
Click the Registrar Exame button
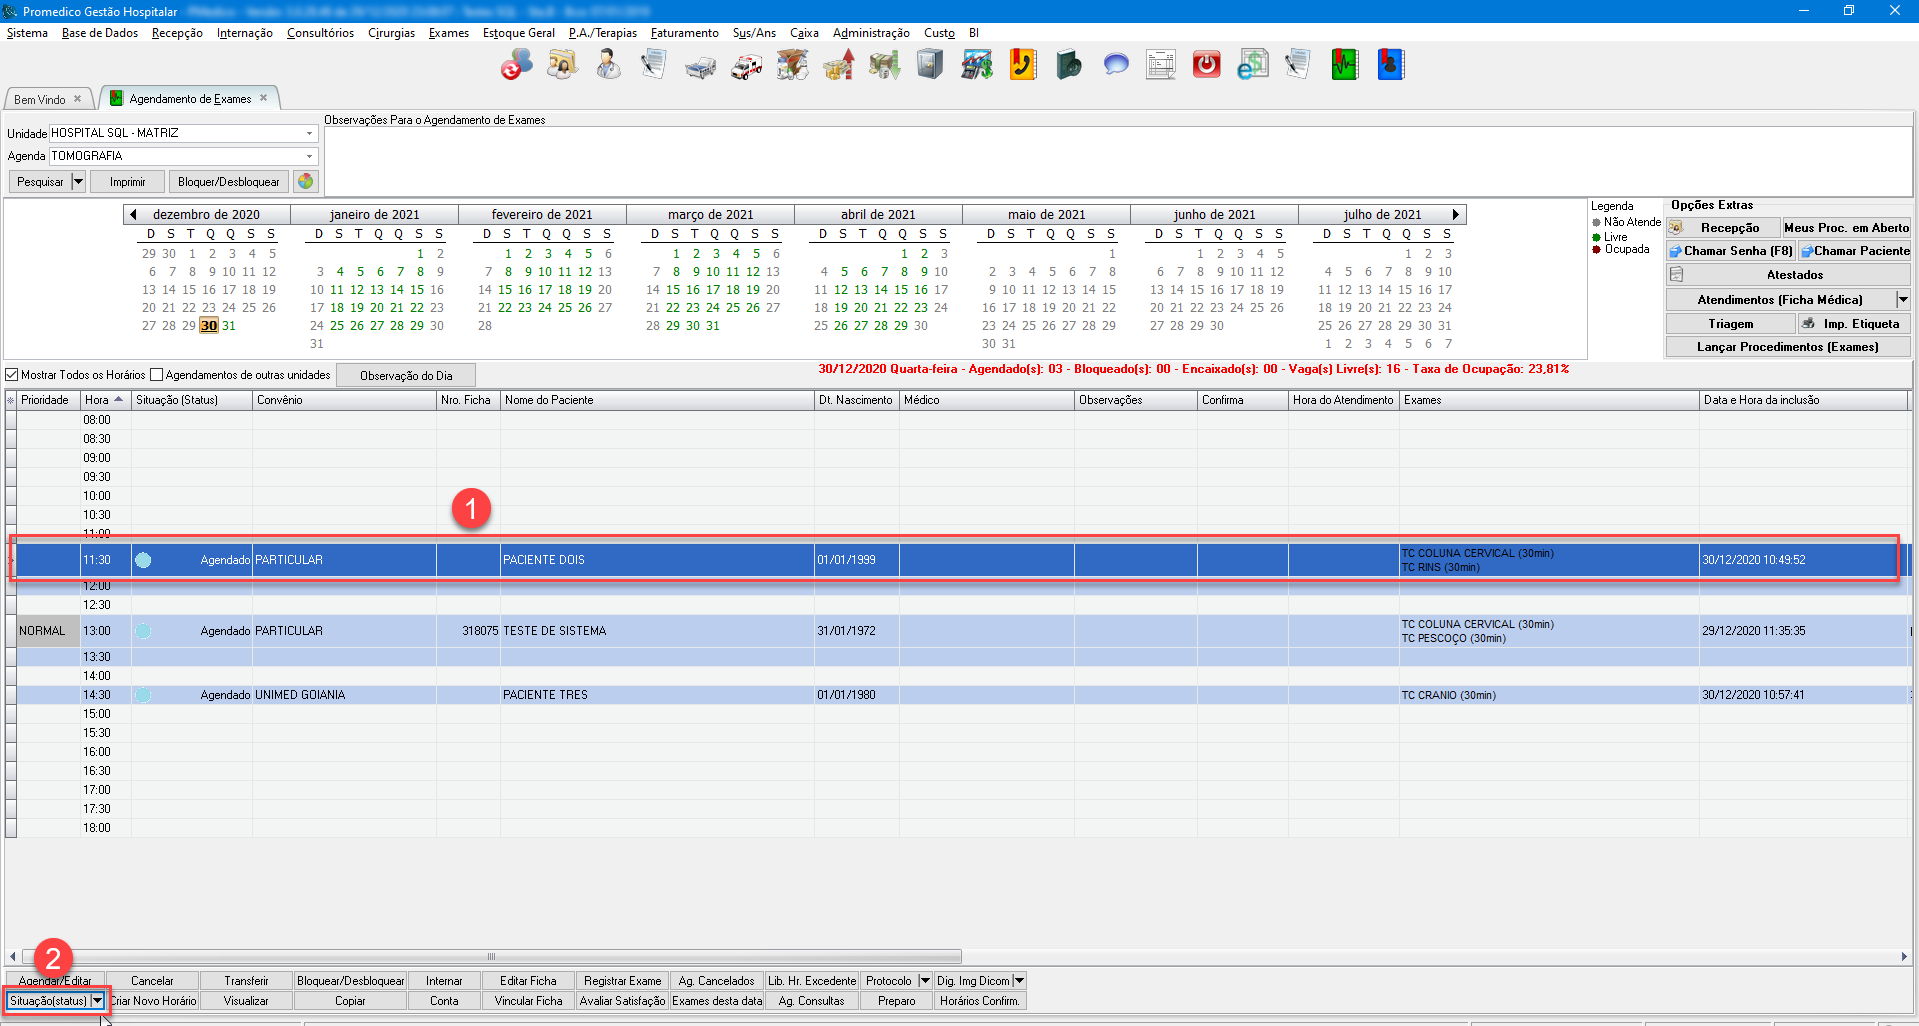[622, 981]
